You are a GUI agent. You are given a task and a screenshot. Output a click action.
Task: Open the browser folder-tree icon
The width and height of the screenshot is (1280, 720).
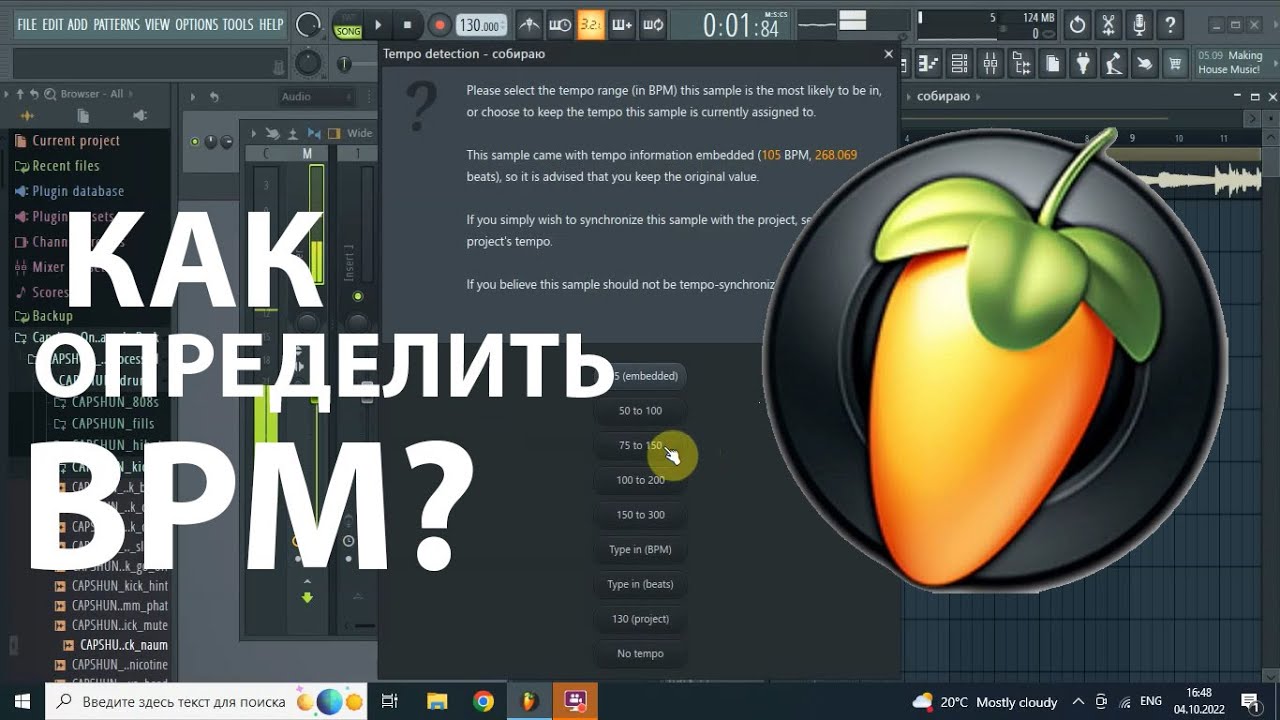click(1022, 65)
